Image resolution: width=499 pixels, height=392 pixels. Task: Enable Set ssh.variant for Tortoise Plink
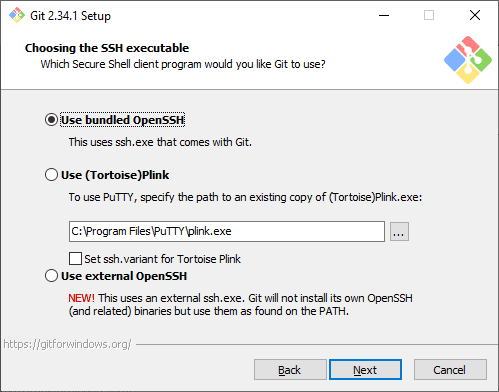coord(75,259)
